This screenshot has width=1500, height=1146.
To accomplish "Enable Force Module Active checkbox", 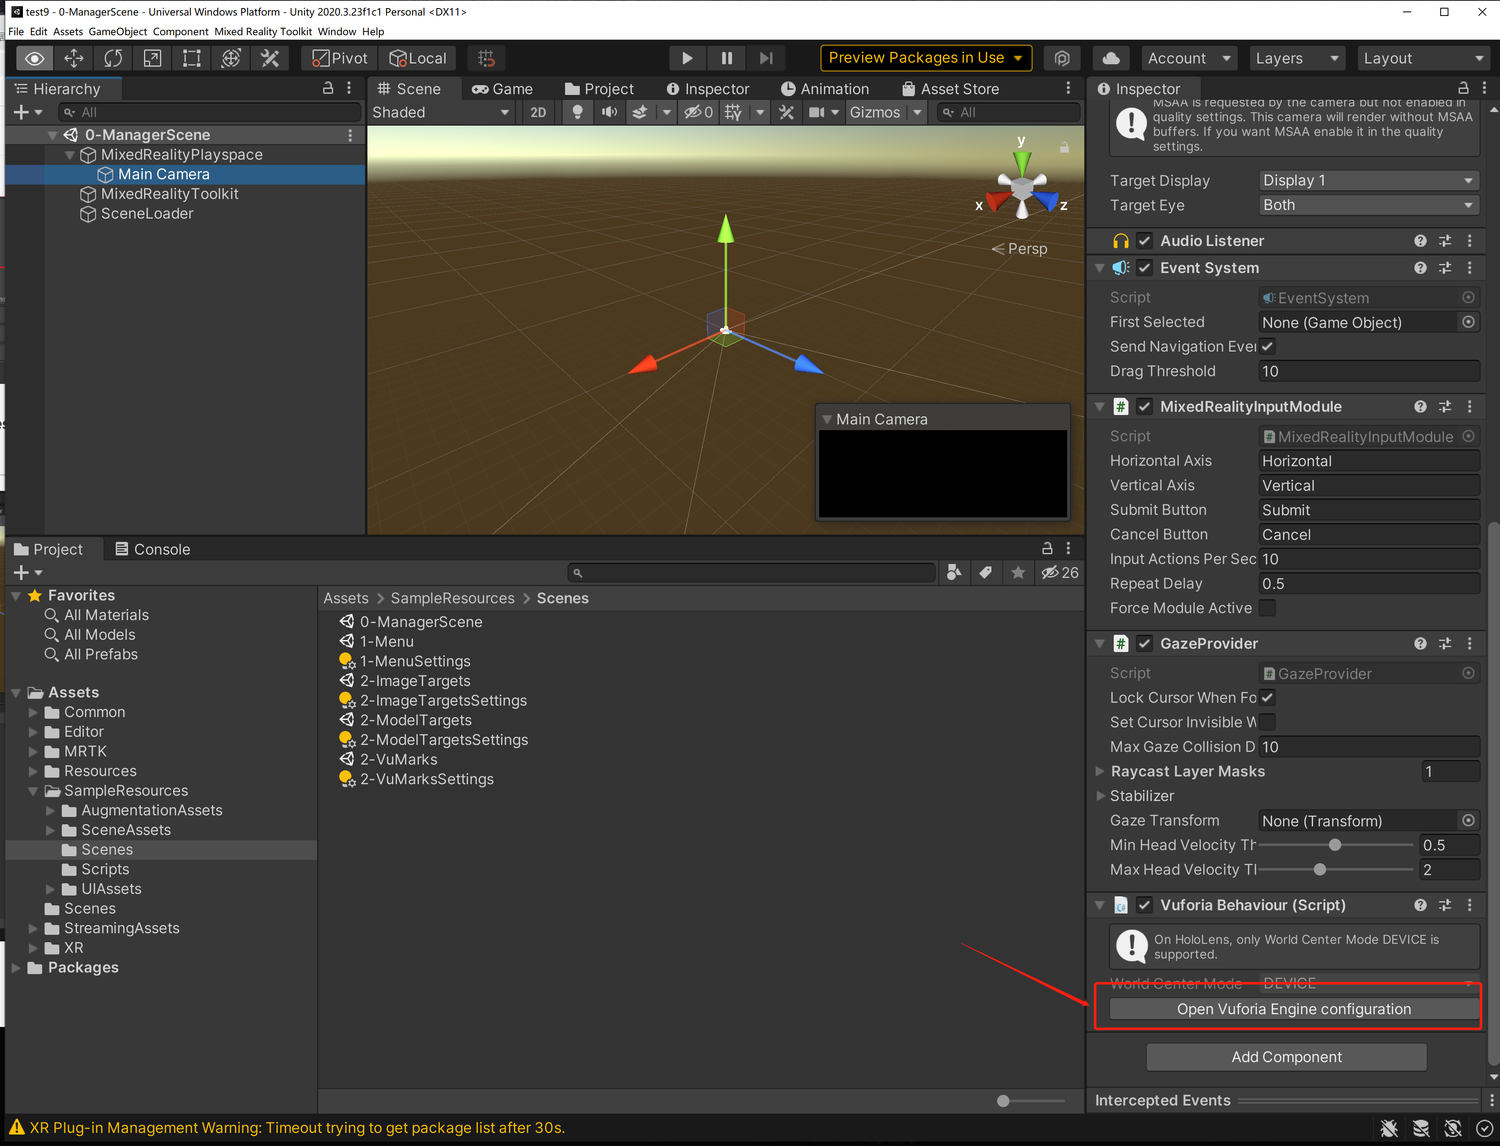I will click(1267, 608).
